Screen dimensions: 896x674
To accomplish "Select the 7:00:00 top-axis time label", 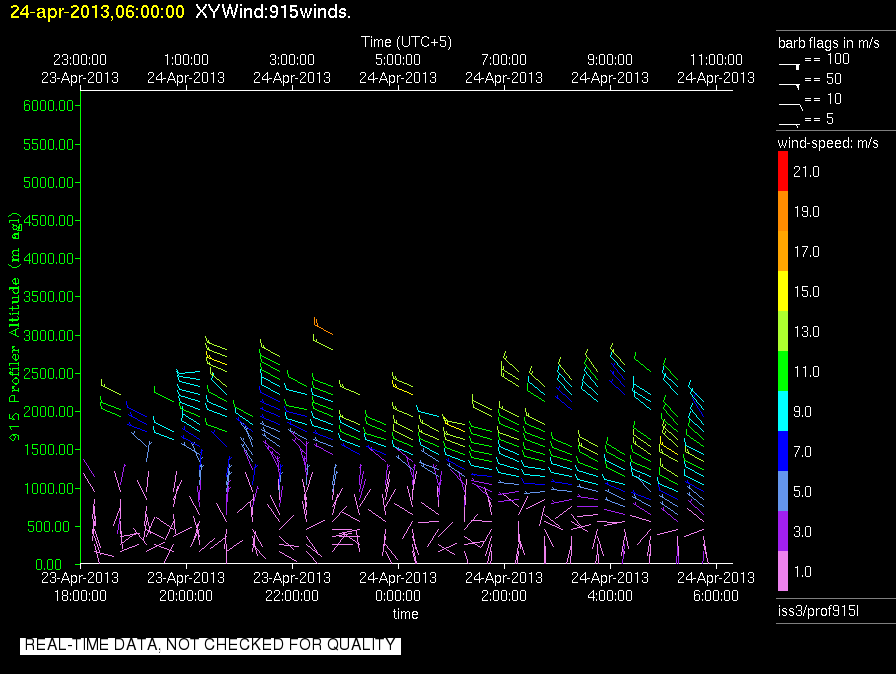I will 504,60.
